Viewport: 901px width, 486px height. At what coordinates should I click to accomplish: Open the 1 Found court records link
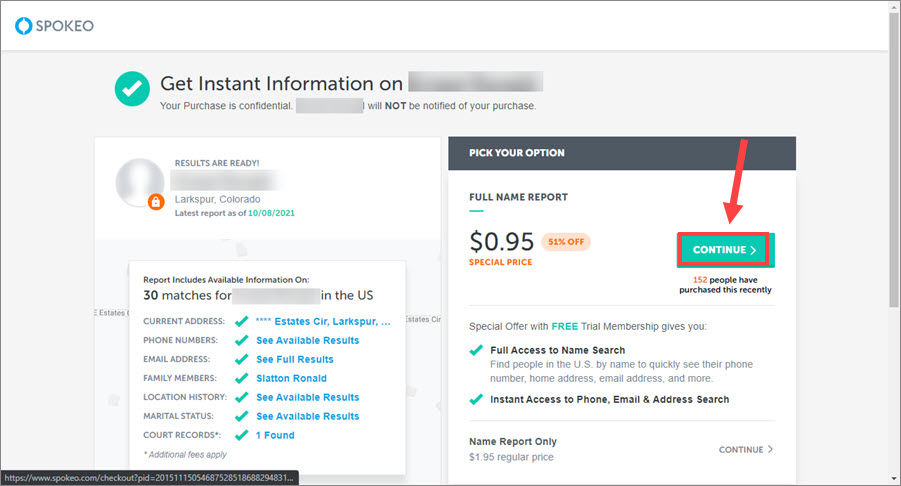pyautogui.click(x=275, y=435)
